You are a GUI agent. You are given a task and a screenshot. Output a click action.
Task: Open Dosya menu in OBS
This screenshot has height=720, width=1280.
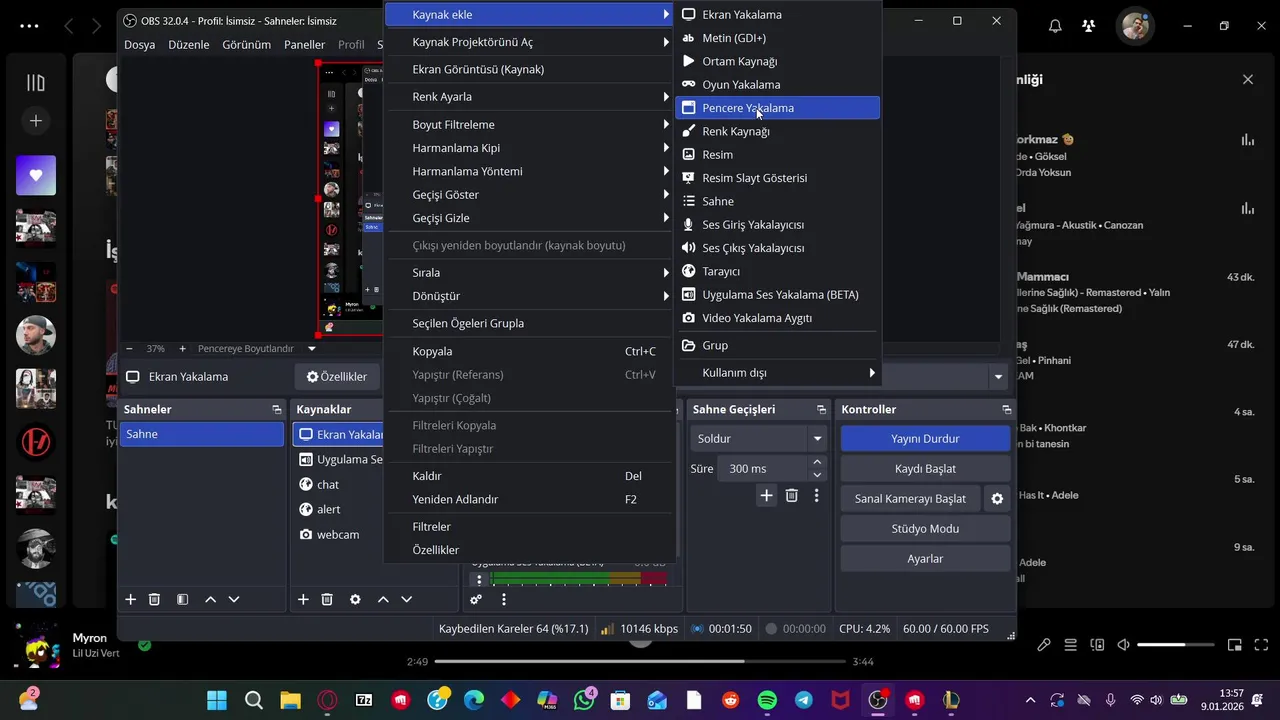pyautogui.click(x=139, y=45)
